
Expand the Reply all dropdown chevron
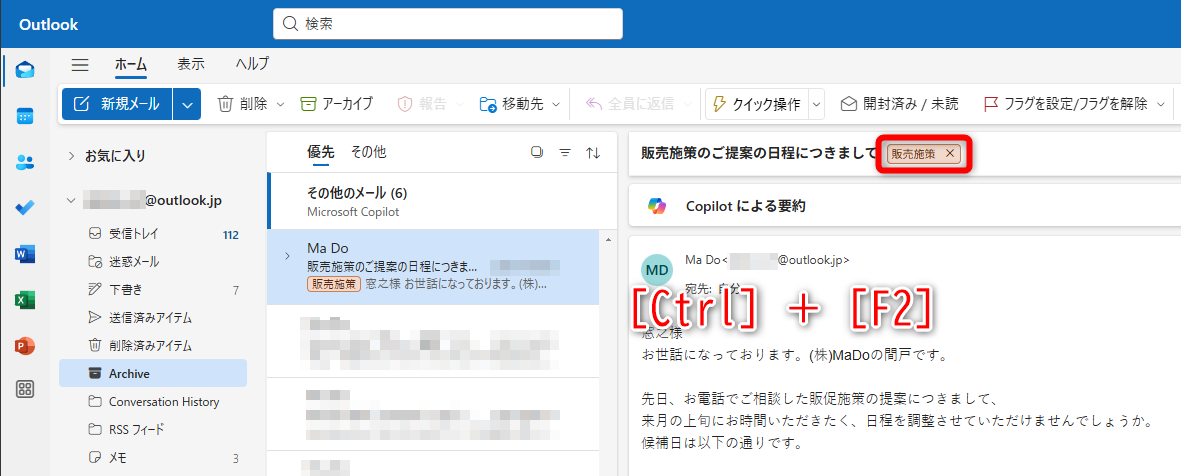point(688,105)
